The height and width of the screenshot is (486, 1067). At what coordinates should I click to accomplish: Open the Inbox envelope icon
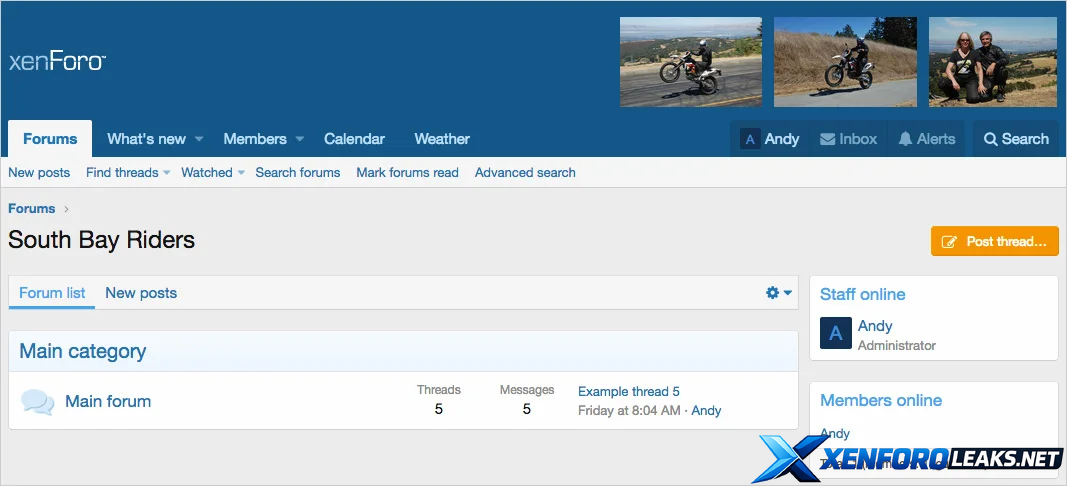click(x=828, y=139)
